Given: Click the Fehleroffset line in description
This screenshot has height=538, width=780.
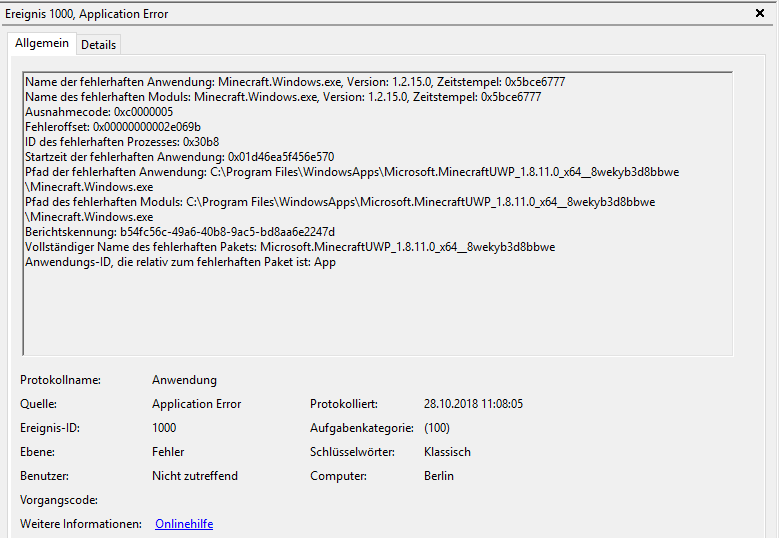Looking at the screenshot, I should (113, 127).
